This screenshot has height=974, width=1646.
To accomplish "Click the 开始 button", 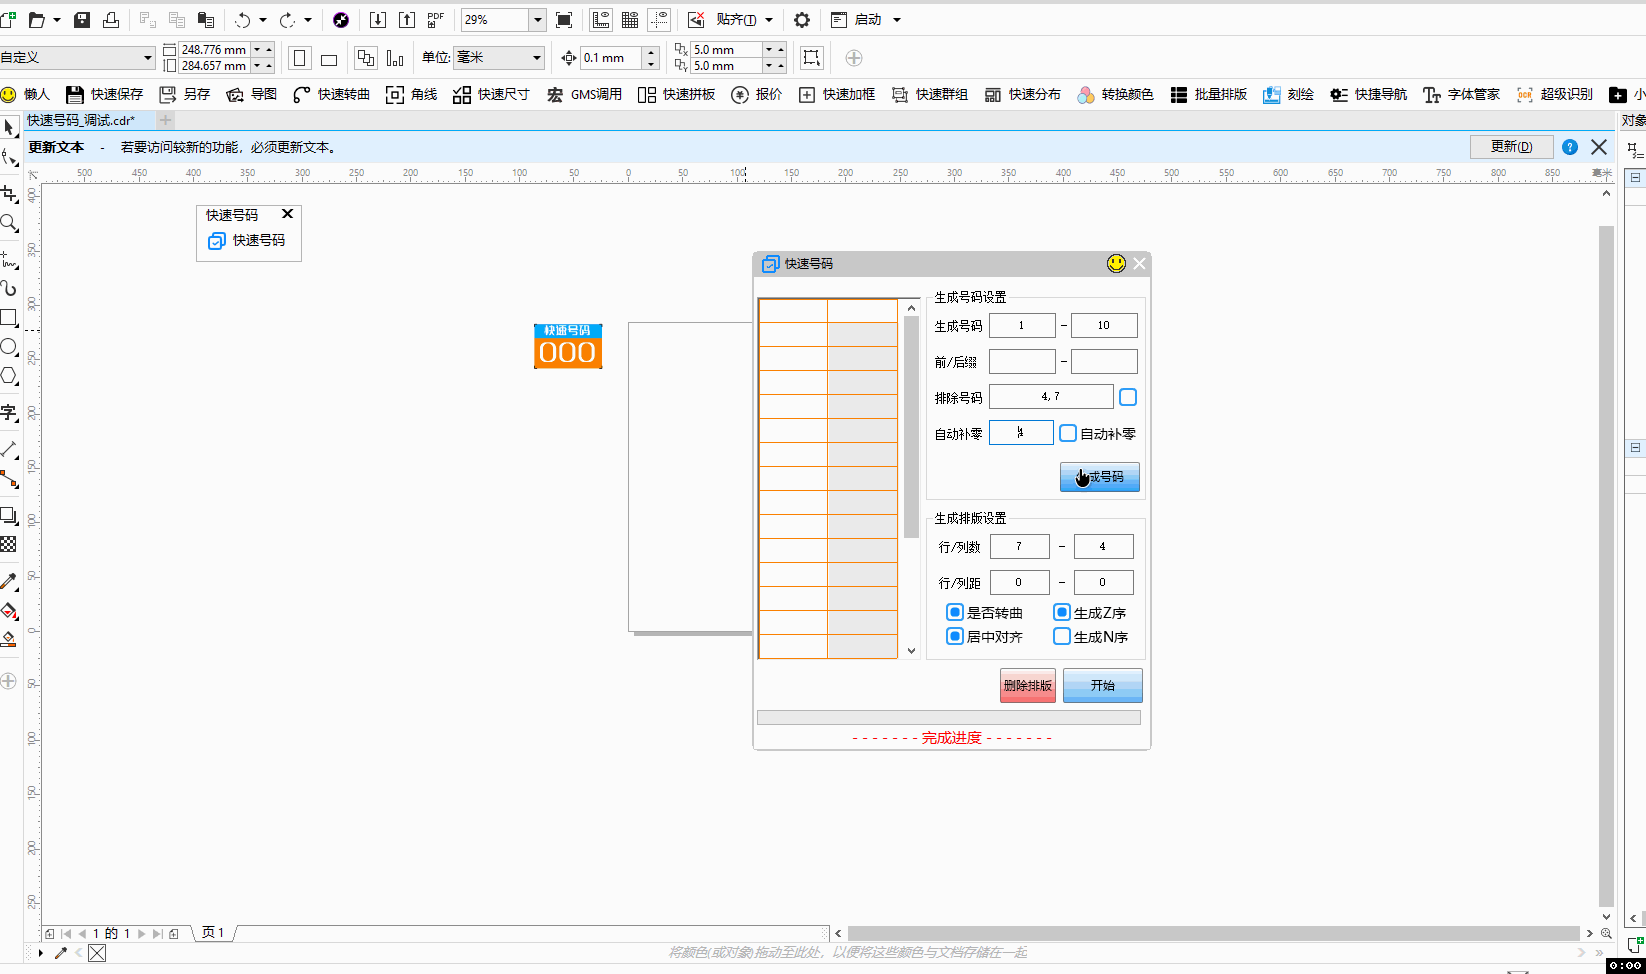I will (x=1102, y=685).
